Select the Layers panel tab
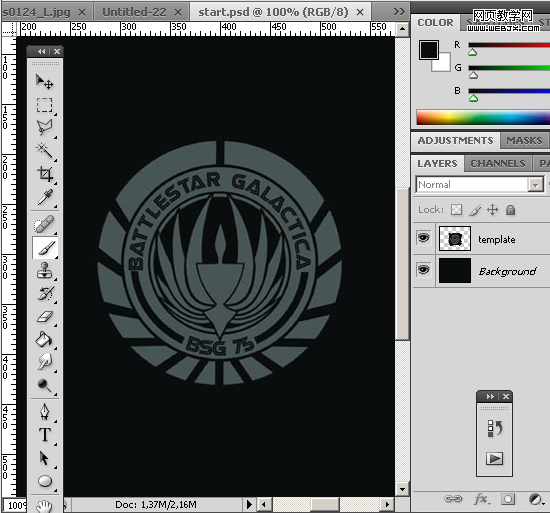The width and height of the screenshot is (550, 513). click(x=437, y=164)
